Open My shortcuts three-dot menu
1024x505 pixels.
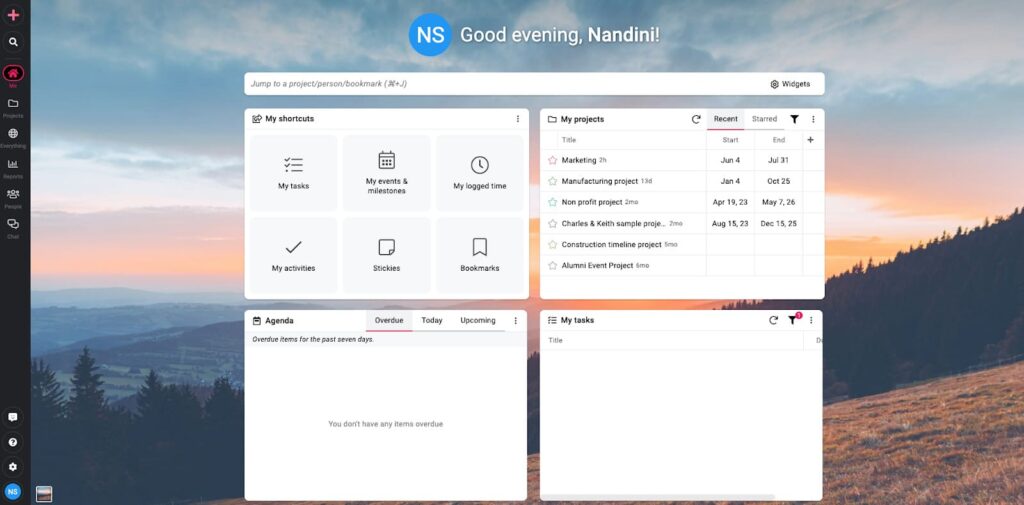click(518, 119)
